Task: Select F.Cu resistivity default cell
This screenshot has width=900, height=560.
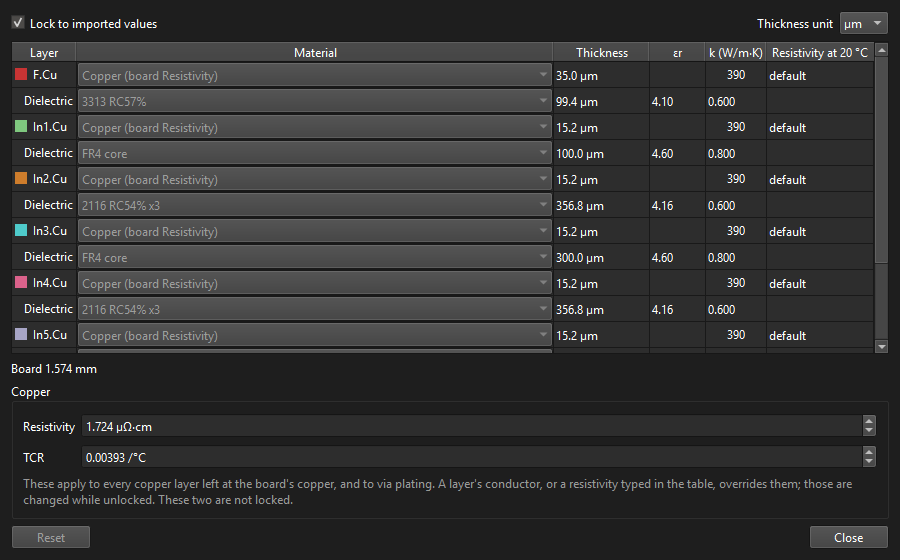Action: click(x=820, y=75)
